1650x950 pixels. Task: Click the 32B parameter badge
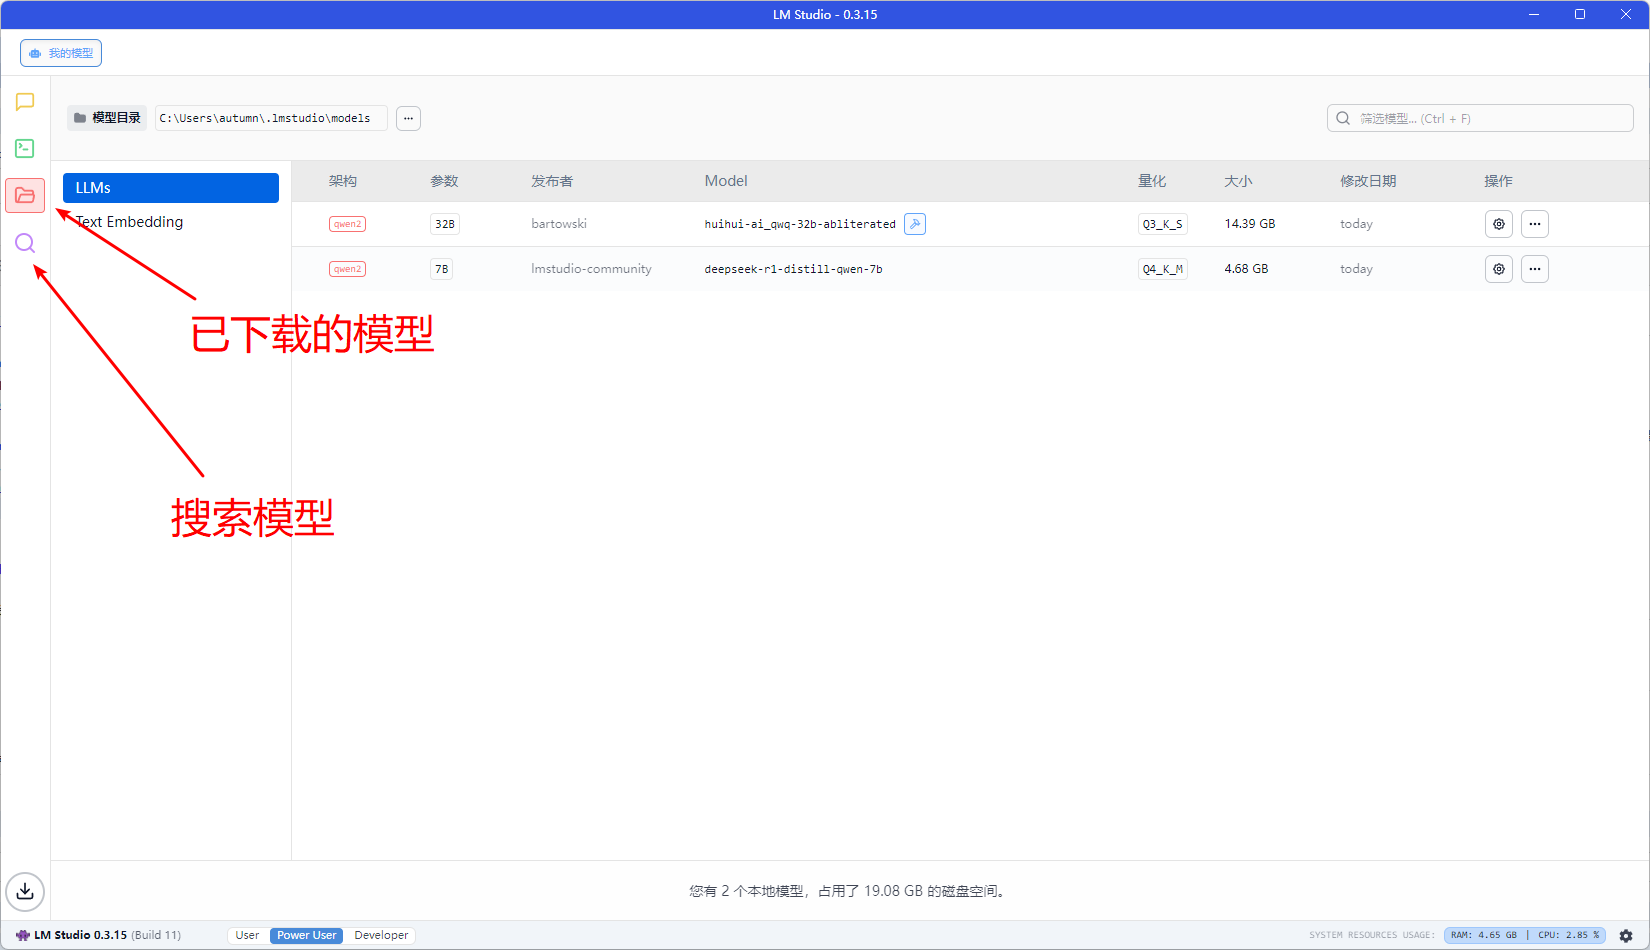coord(445,224)
